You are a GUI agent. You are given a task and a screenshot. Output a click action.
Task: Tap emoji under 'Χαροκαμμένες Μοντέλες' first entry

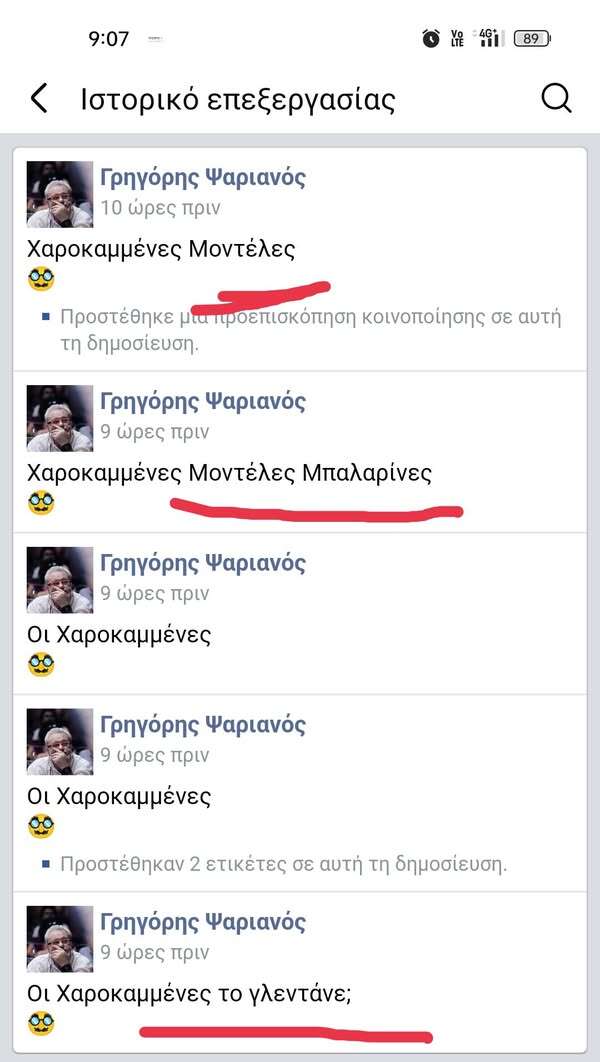point(41,279)
